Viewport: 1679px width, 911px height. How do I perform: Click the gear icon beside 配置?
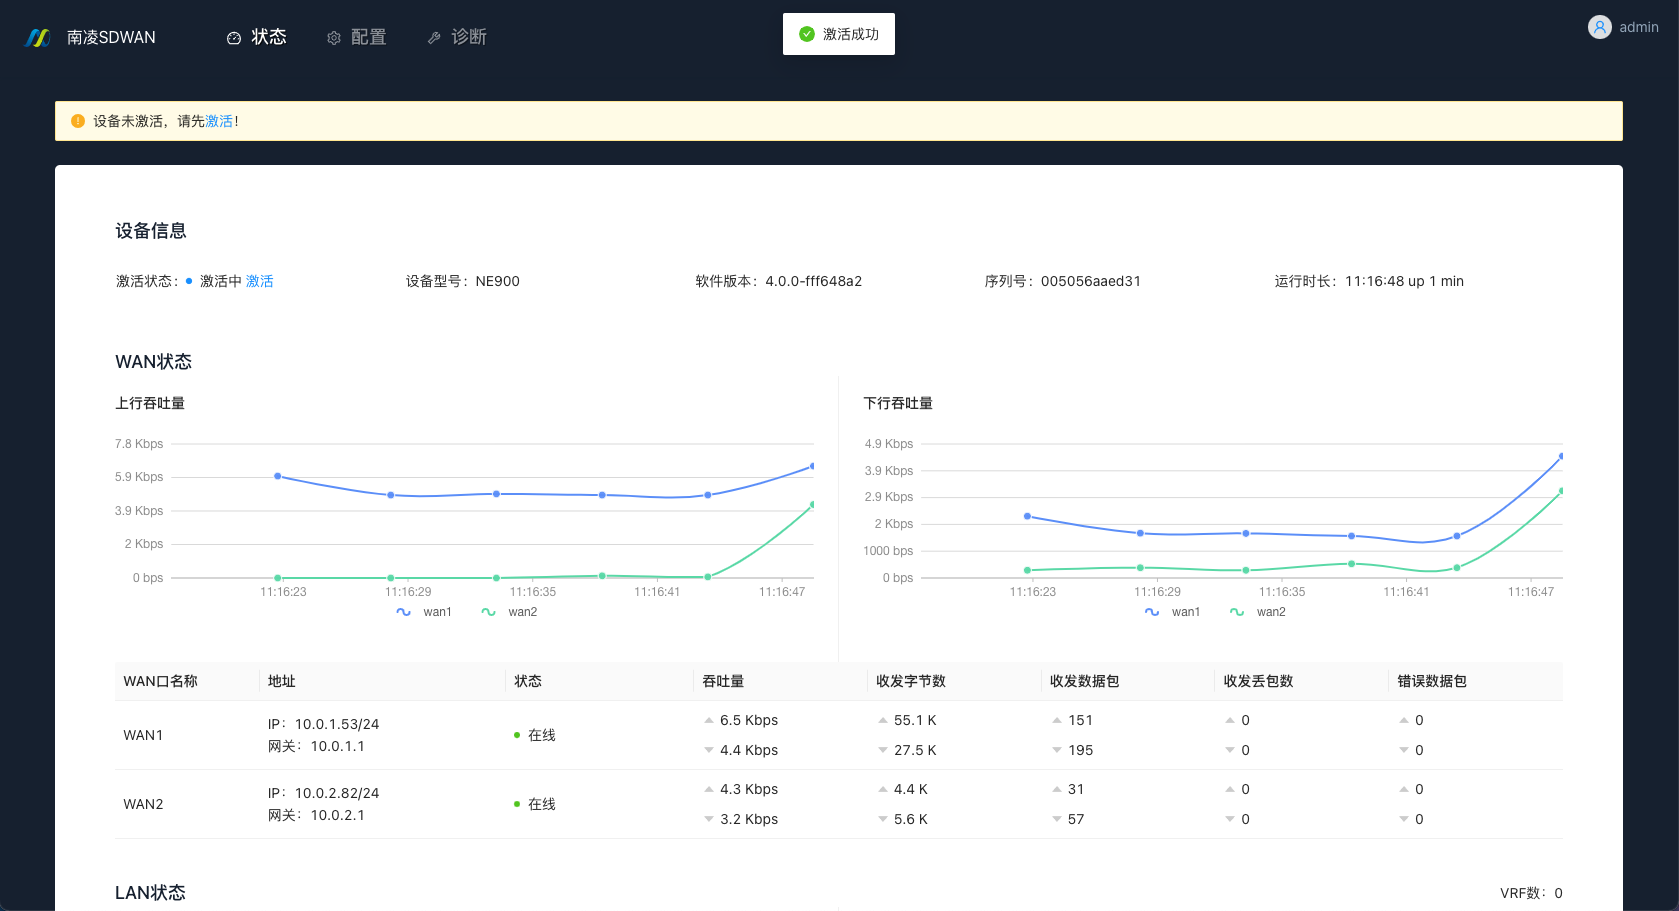click(x=334, y=38)
